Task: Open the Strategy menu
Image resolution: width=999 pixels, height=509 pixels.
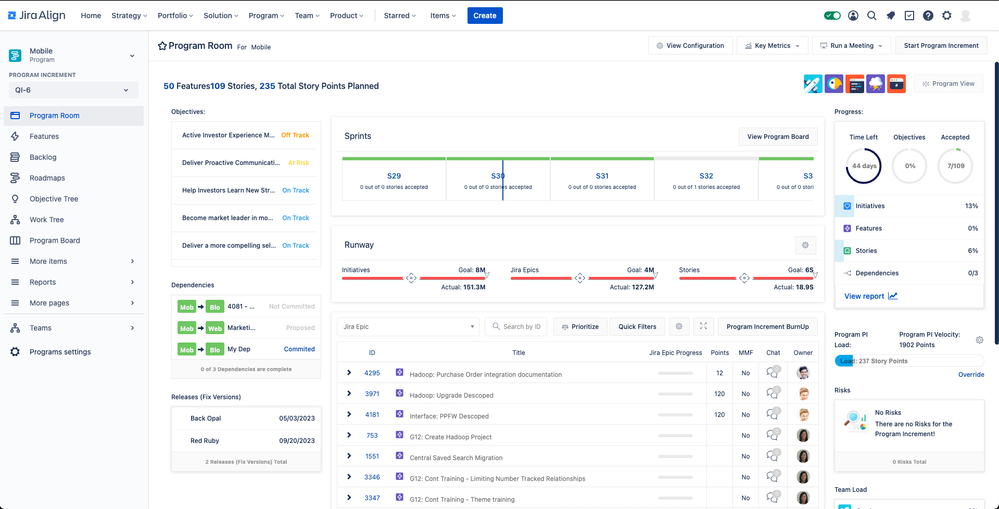Action: point(129,15)
